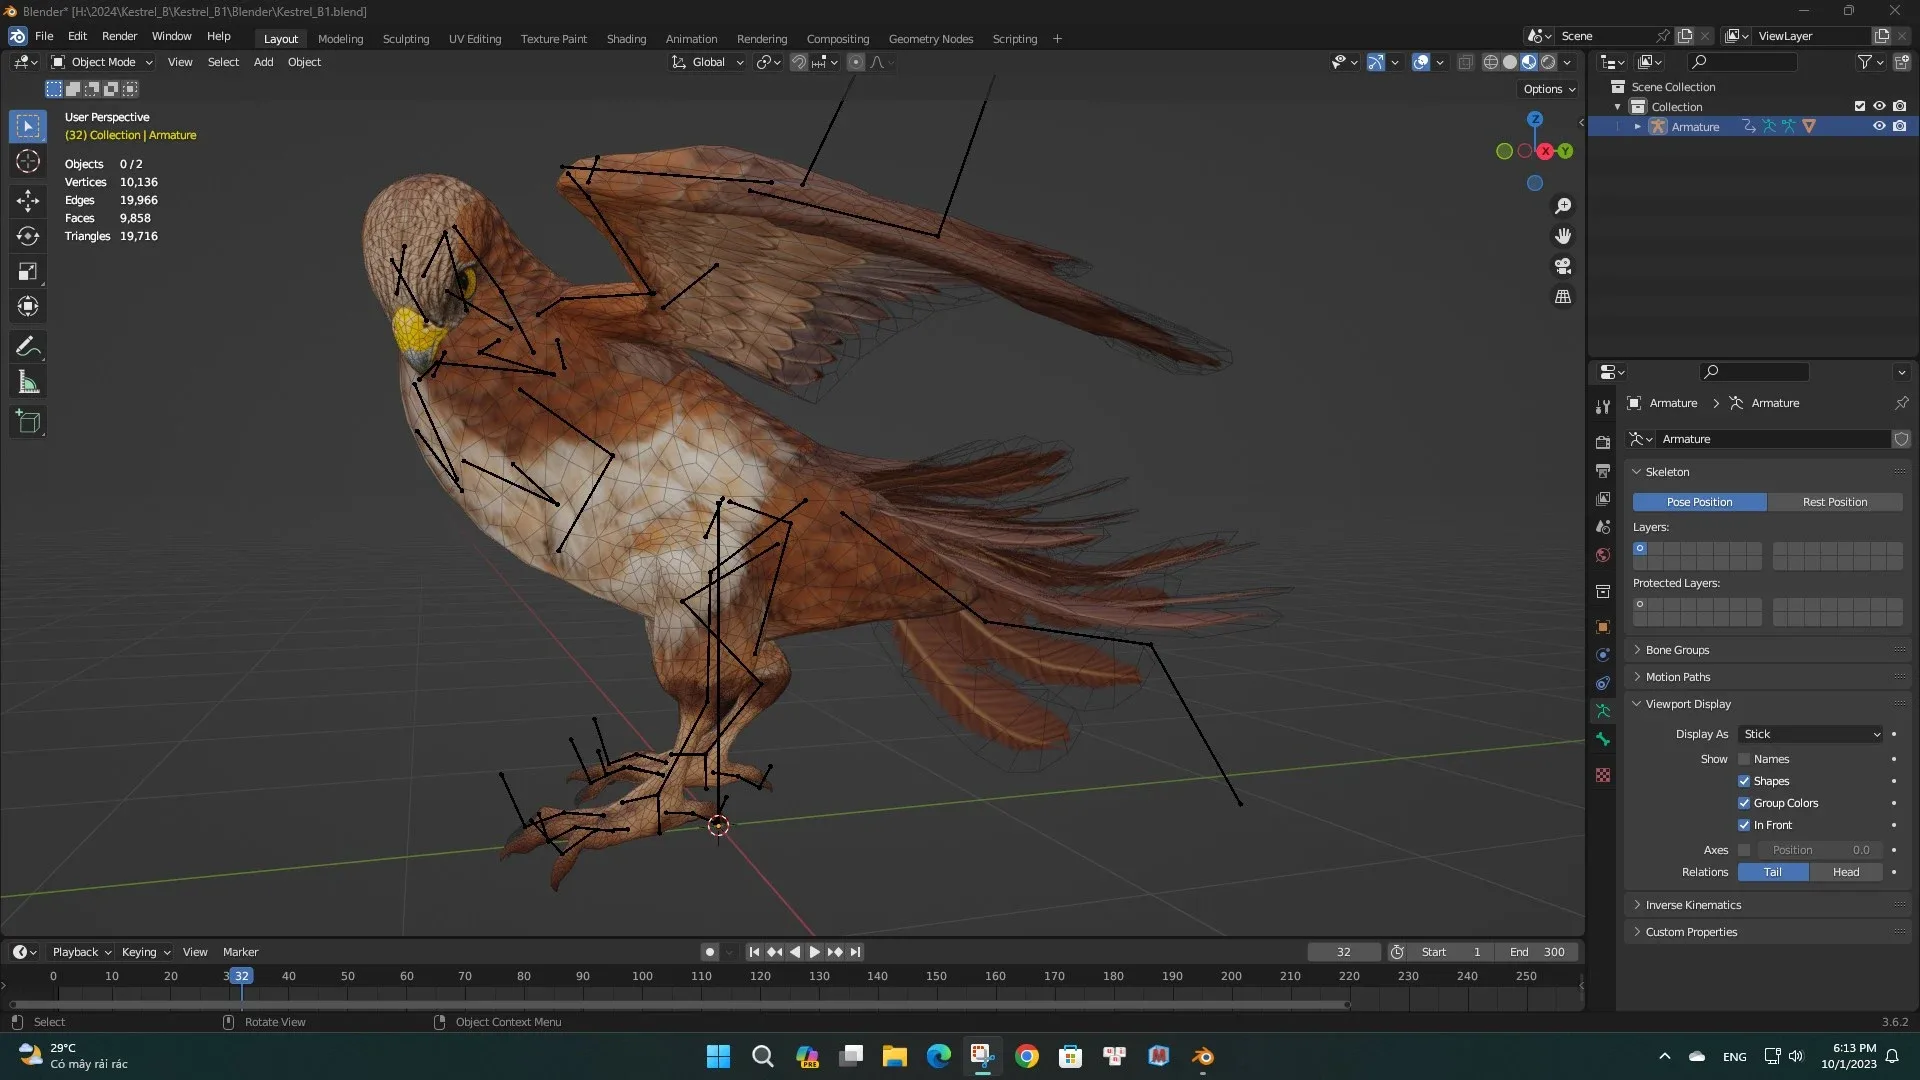Switch skeleton to Rest Position
This screenshot has height=1080, width=1920.
[1835, 502]
